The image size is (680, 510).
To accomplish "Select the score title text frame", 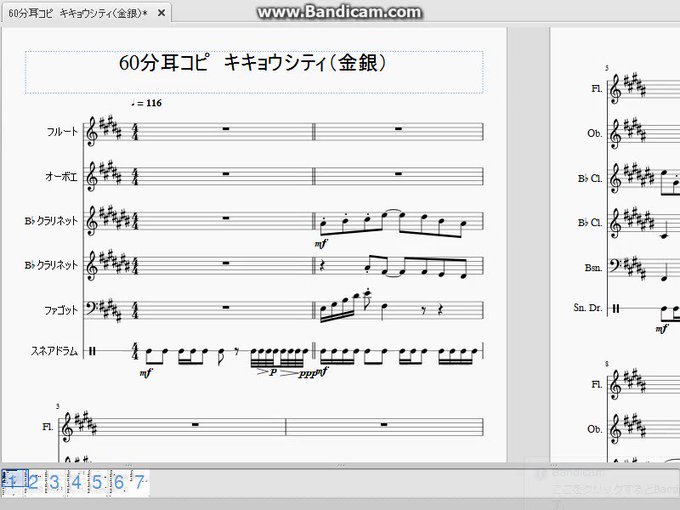I will pos(254,72).
